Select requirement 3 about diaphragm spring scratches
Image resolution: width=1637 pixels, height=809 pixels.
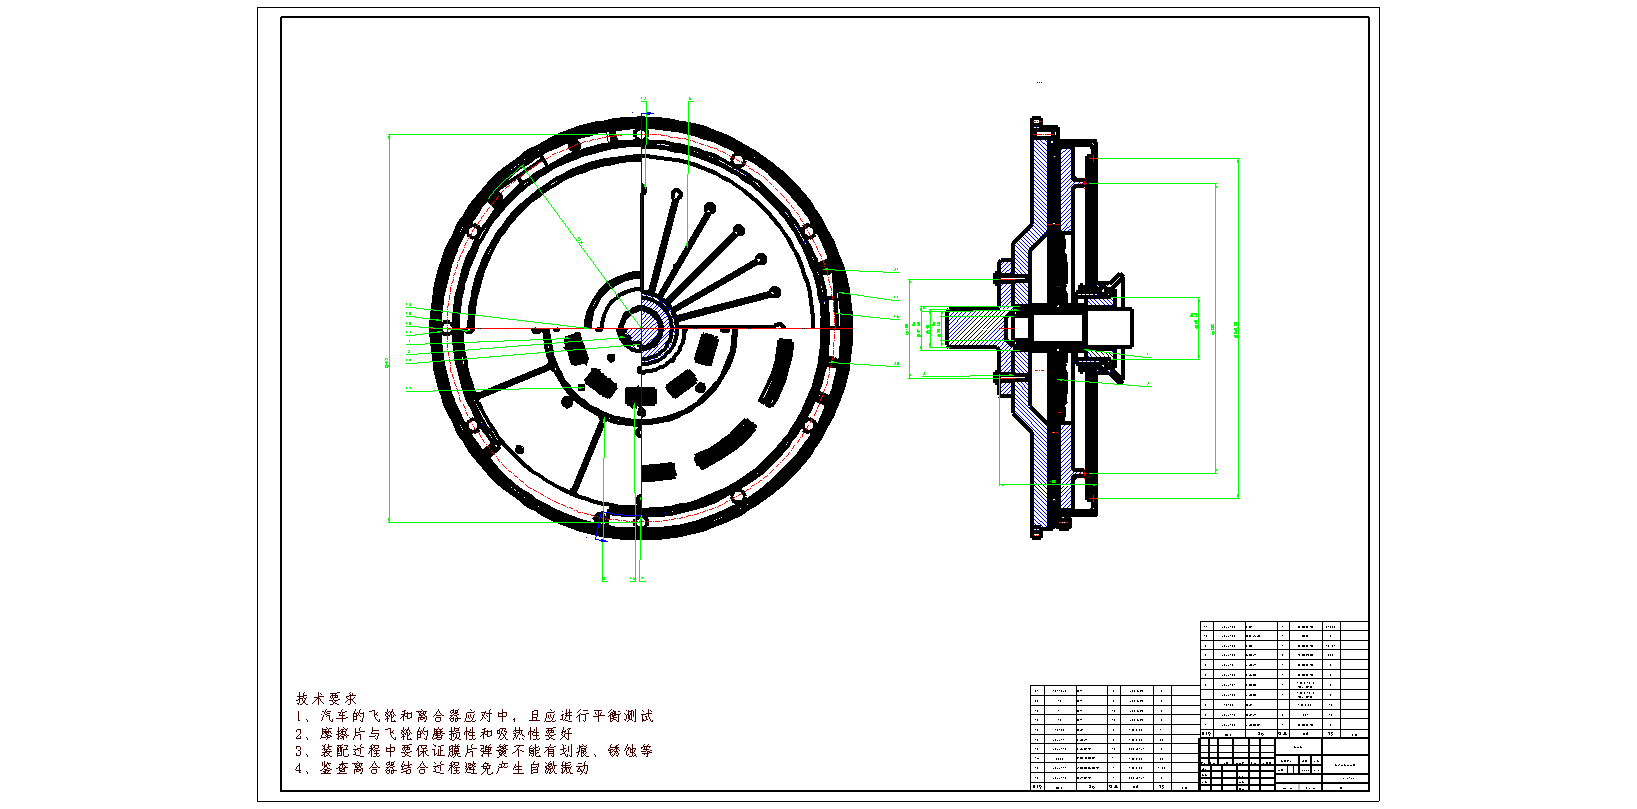[x=474, y=750]
